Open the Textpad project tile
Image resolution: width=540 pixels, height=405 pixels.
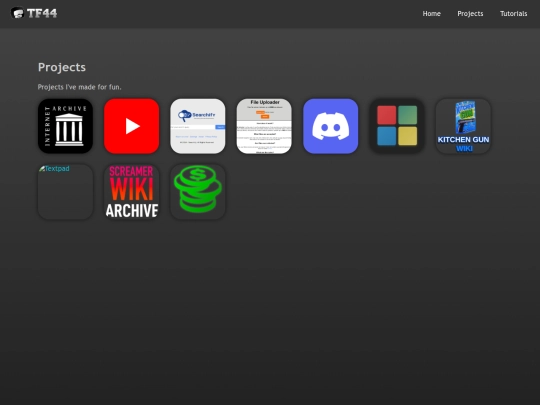coord(65,191)
